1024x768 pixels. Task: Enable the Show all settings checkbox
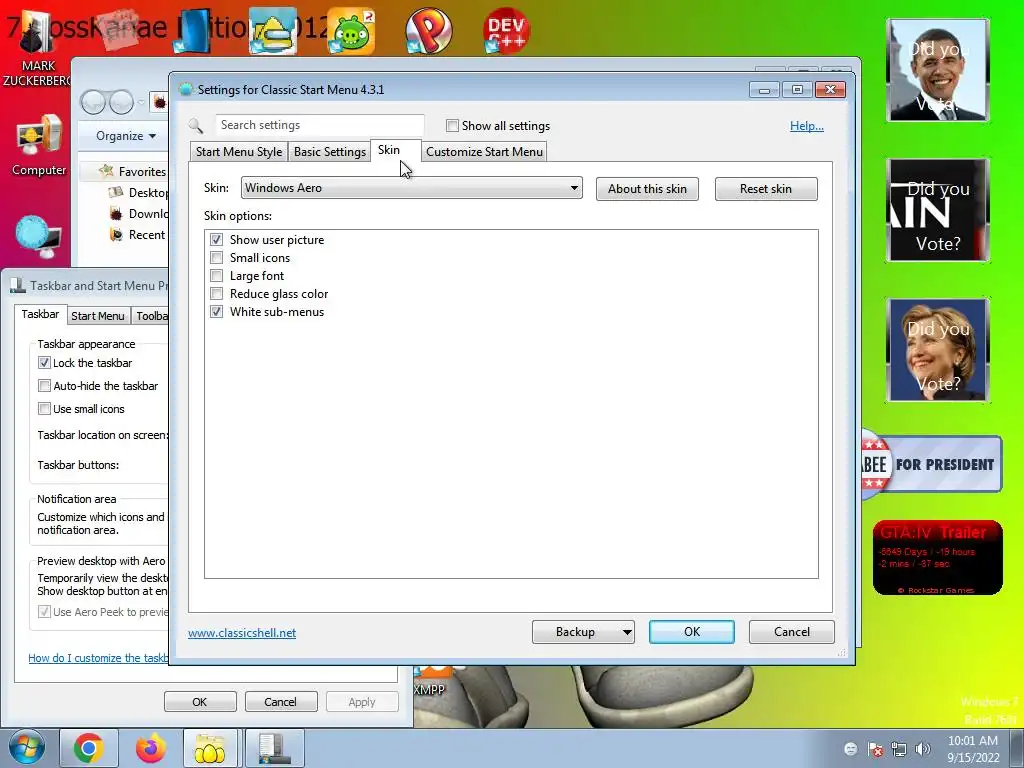[x=452, y=125]
